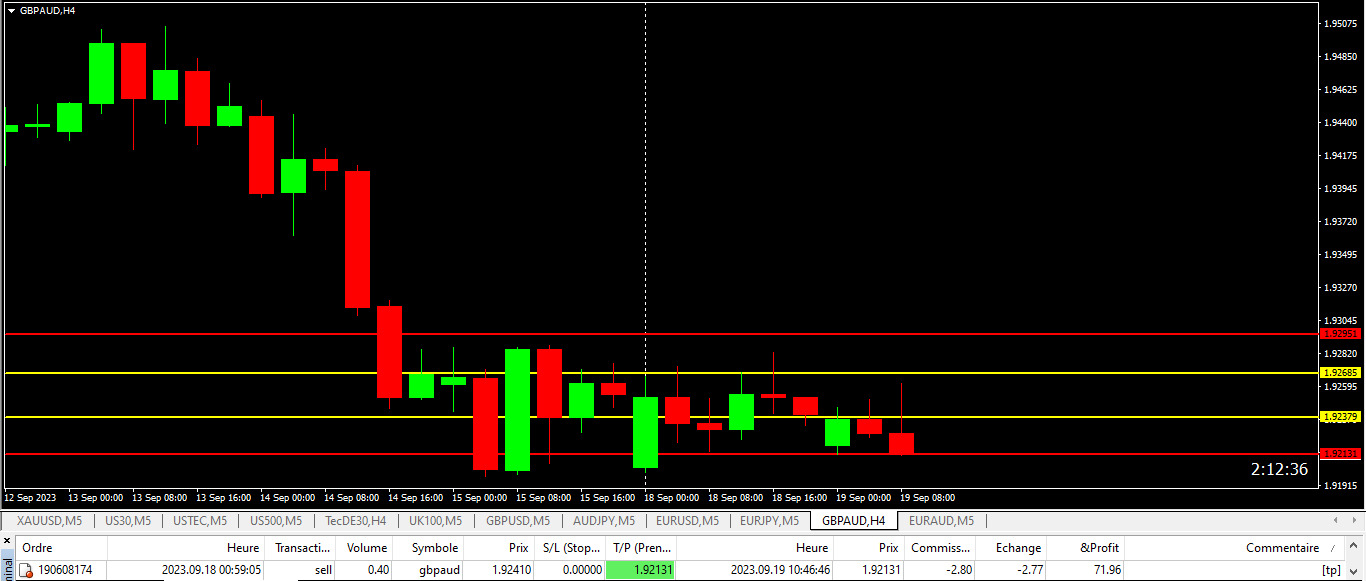This screenshot has width=1366, height=581.
Task: Click the [tp] comment cell
Action: pyautogui.click(x=1331, y=570)
